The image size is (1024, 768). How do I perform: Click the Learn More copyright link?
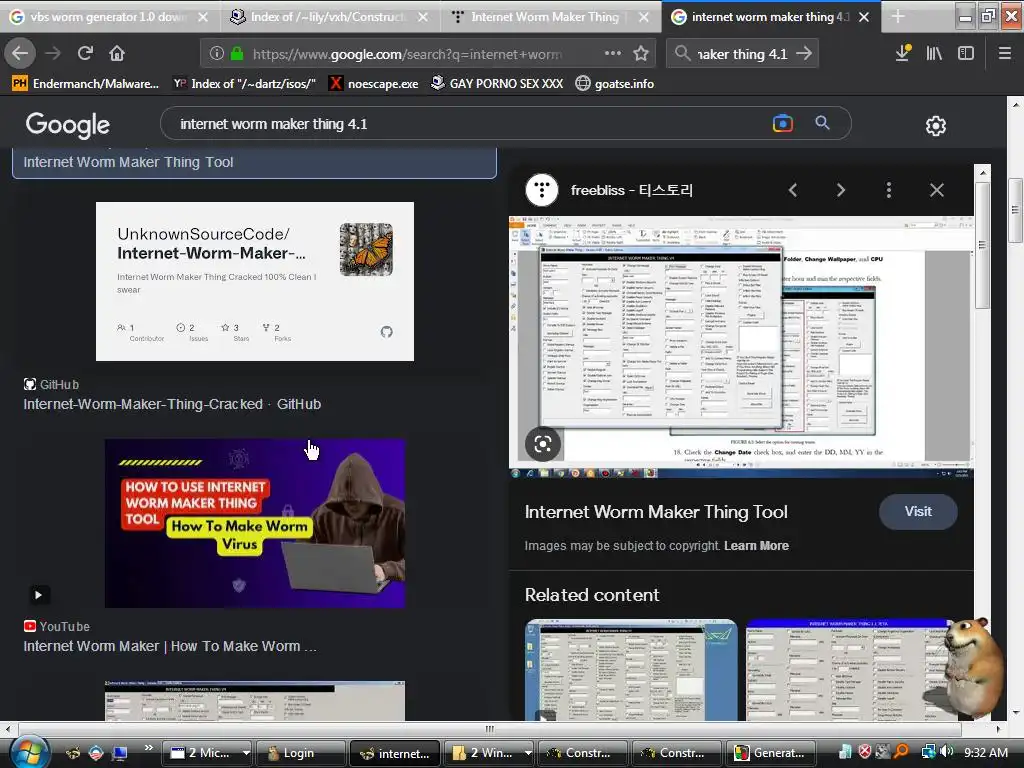coord(756,546)
